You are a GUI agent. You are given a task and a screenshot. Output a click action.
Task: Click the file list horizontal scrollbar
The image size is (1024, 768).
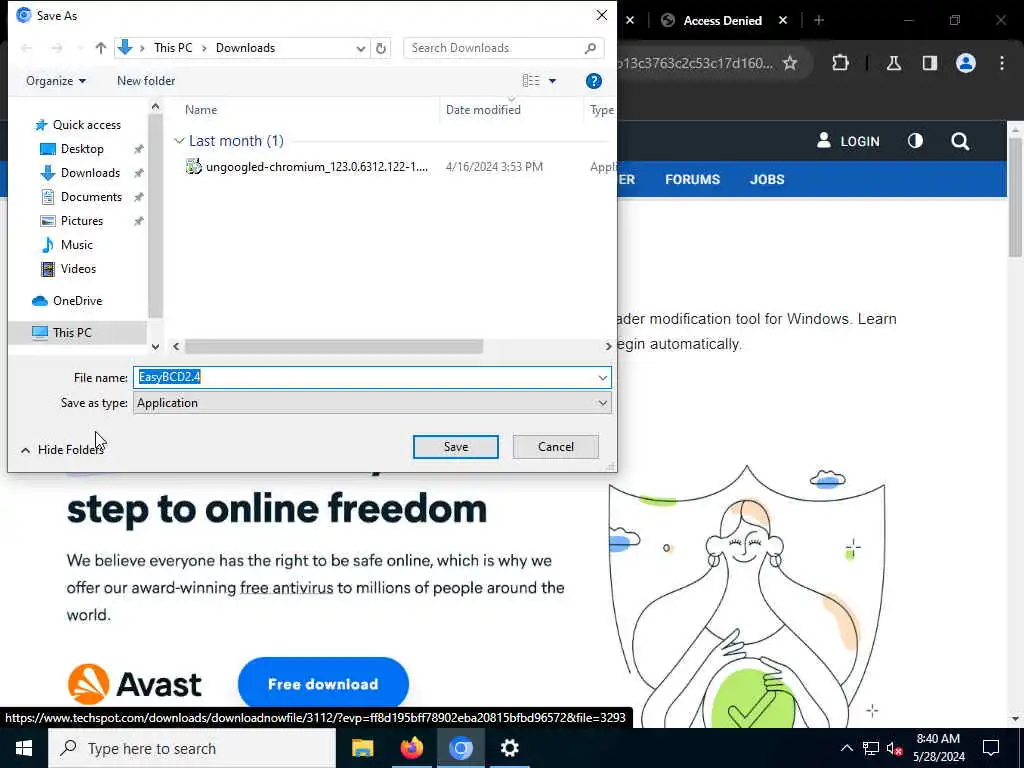pos(334,346)
